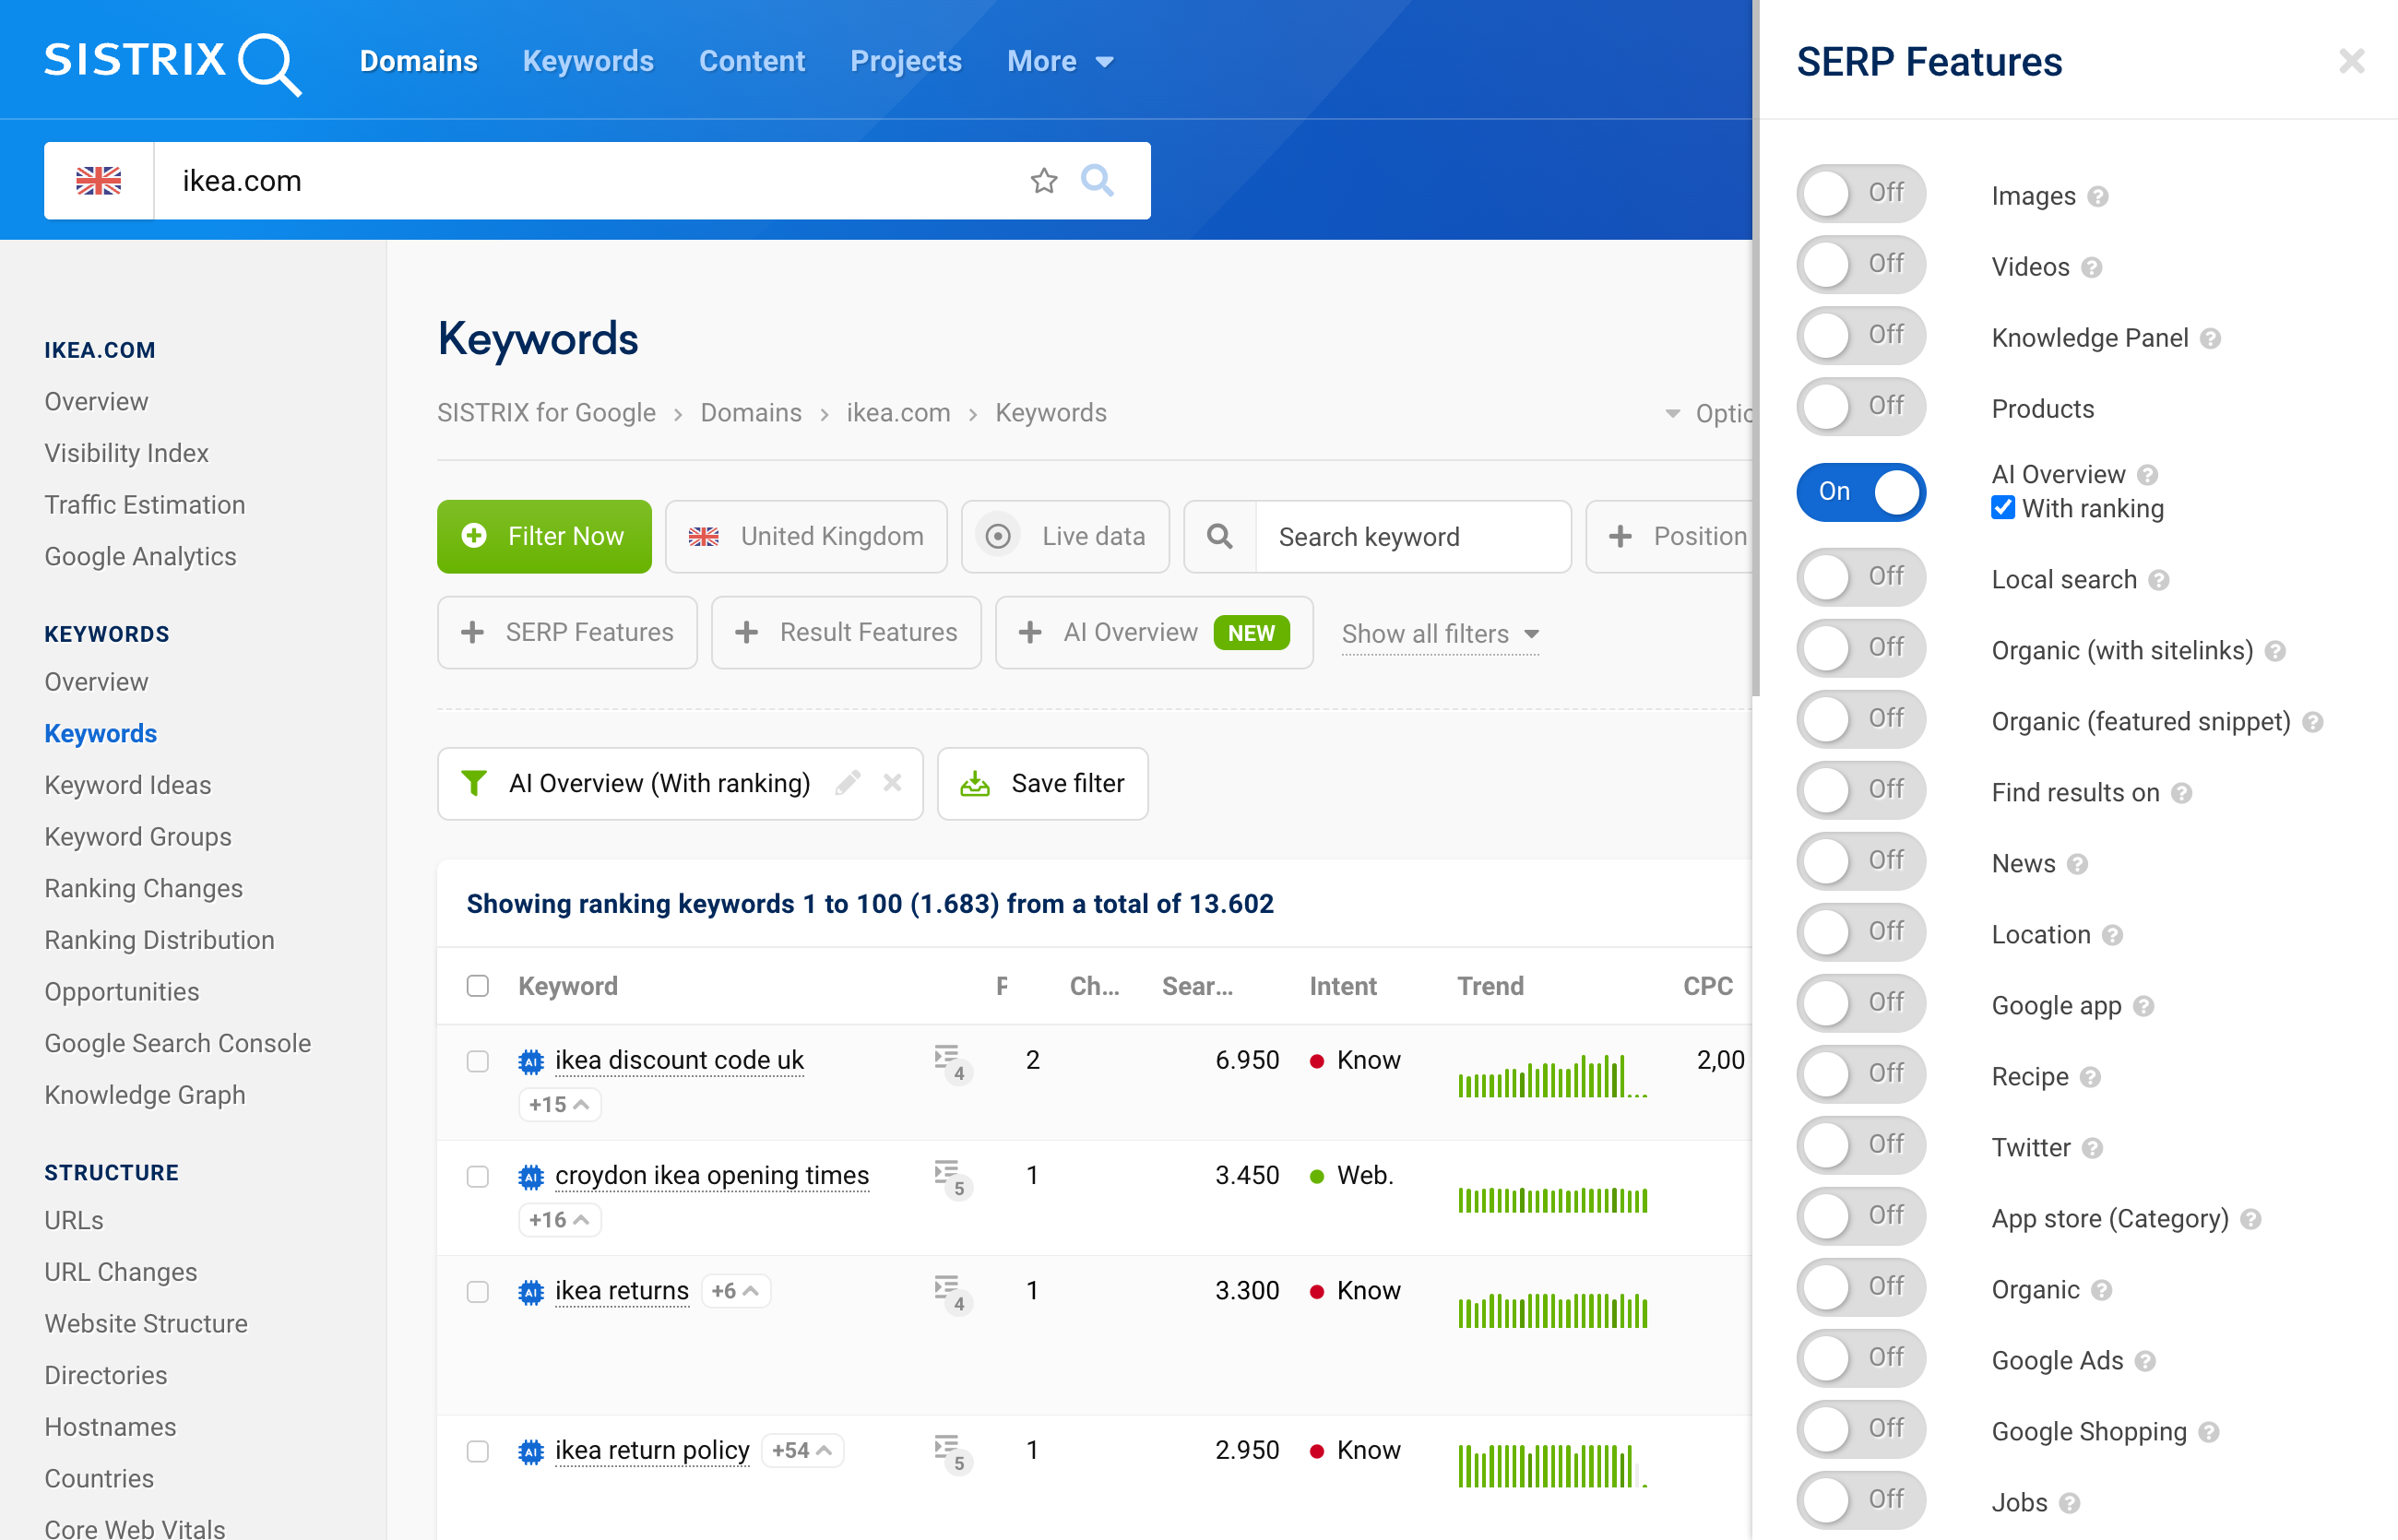Open help icon next to Videos

[x=2092, y=268]
